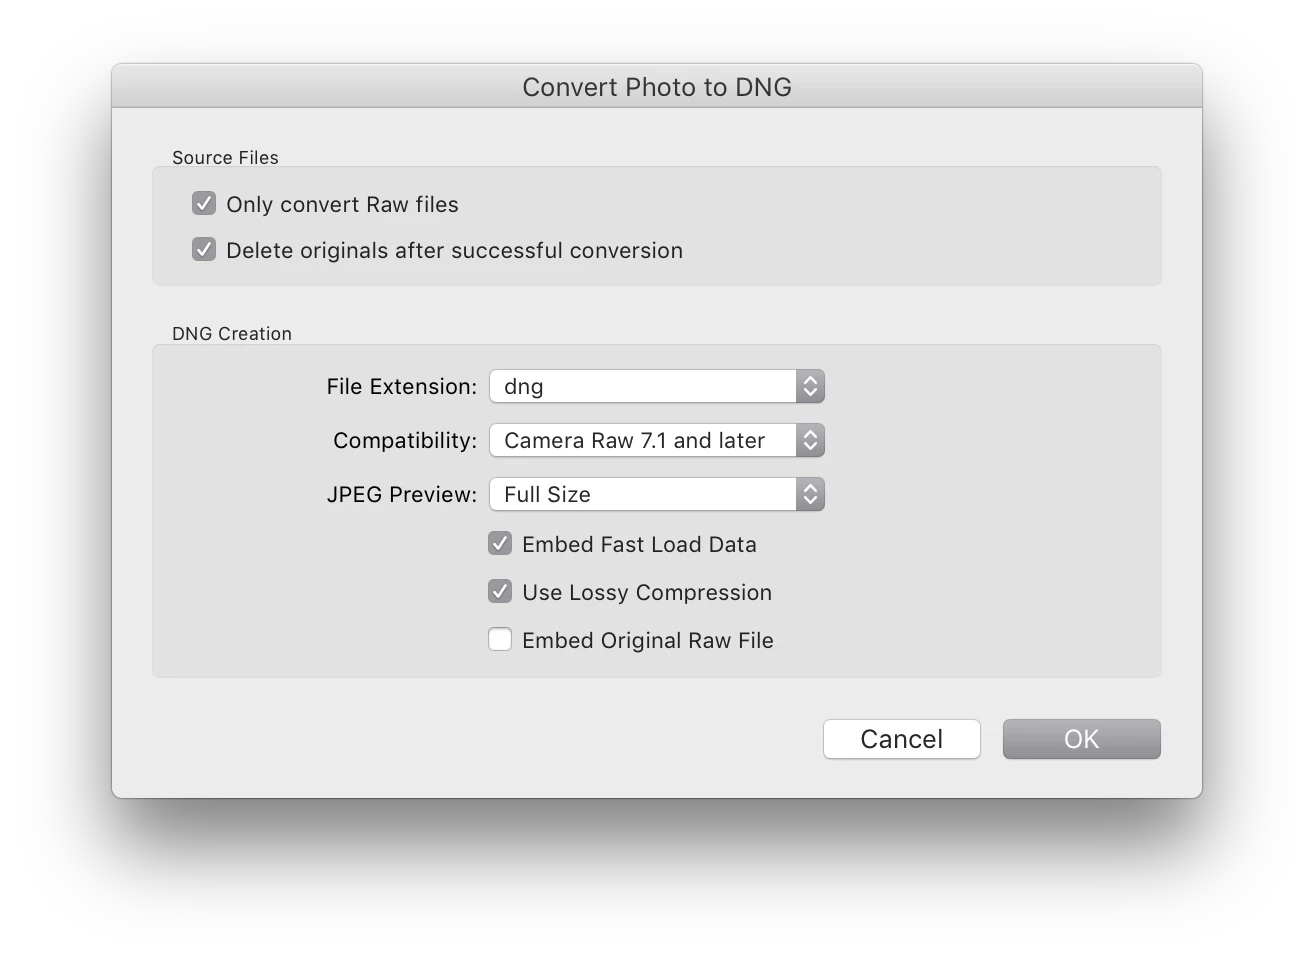Click File Extension stepper arrows icon
The width and height of the screenshot is (1314, 958).
(x=811, y=387)
